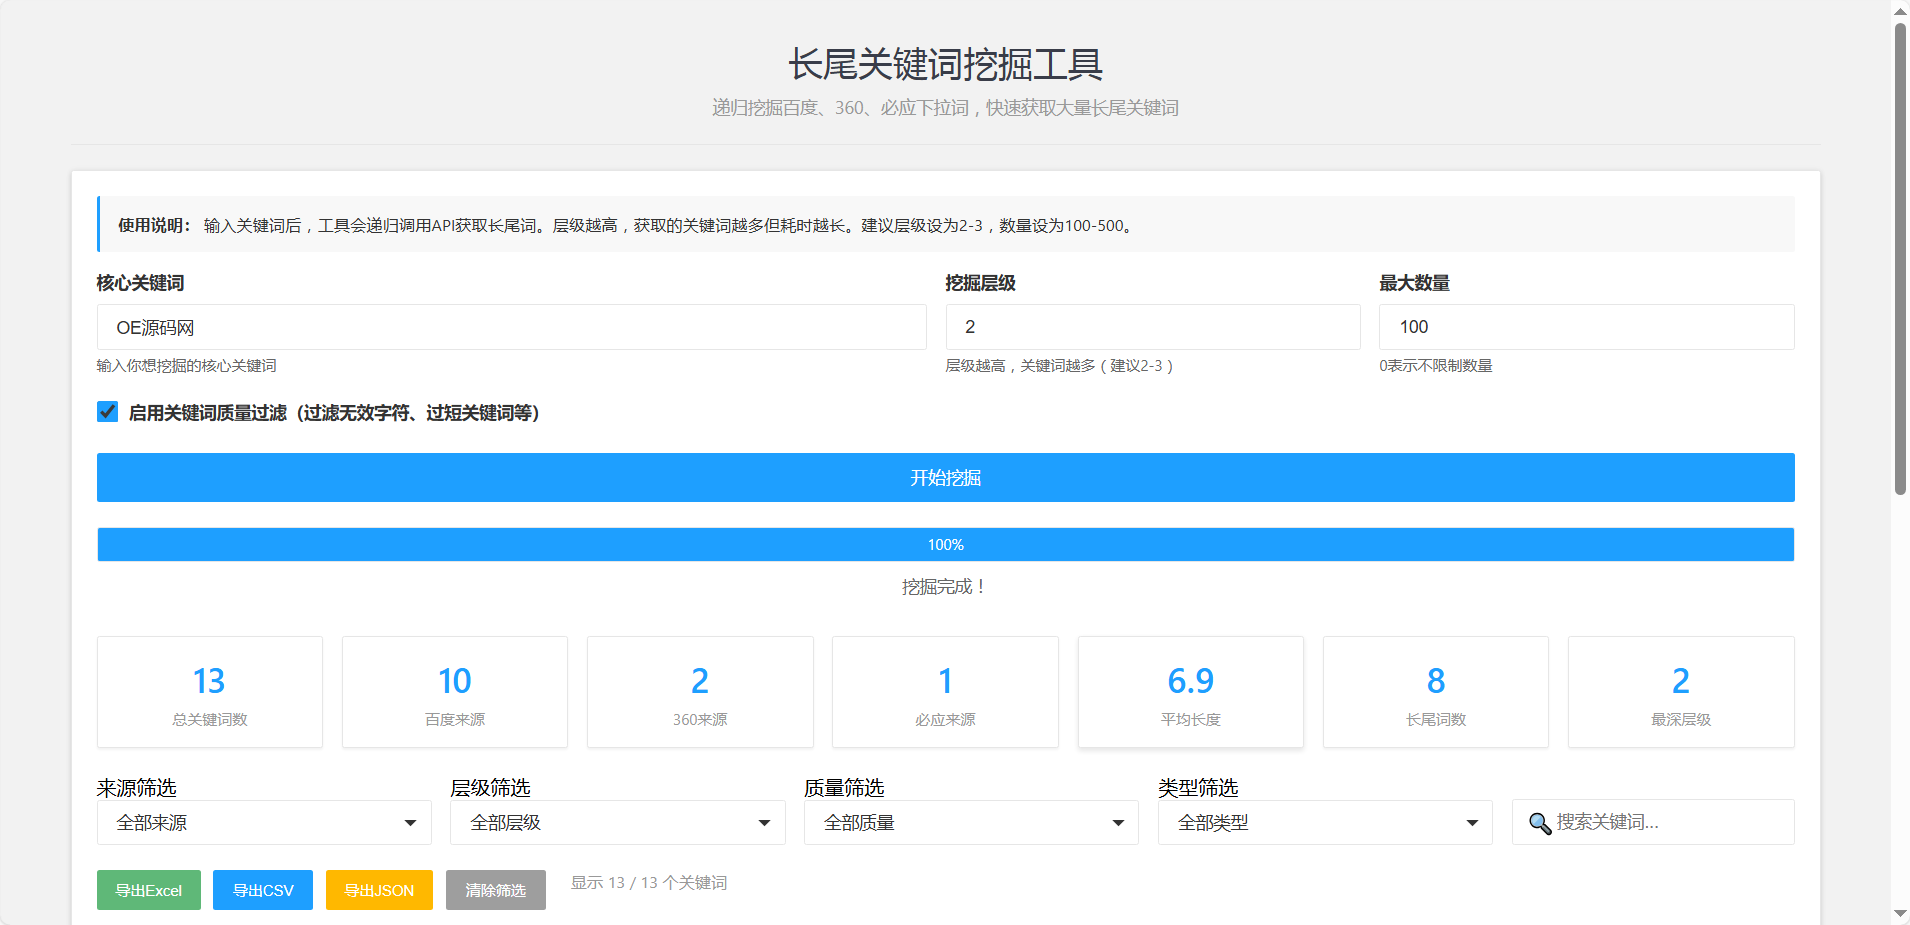Focus the 核心关键词 core keyword input

pyautogui.click(x=511, y=327)
